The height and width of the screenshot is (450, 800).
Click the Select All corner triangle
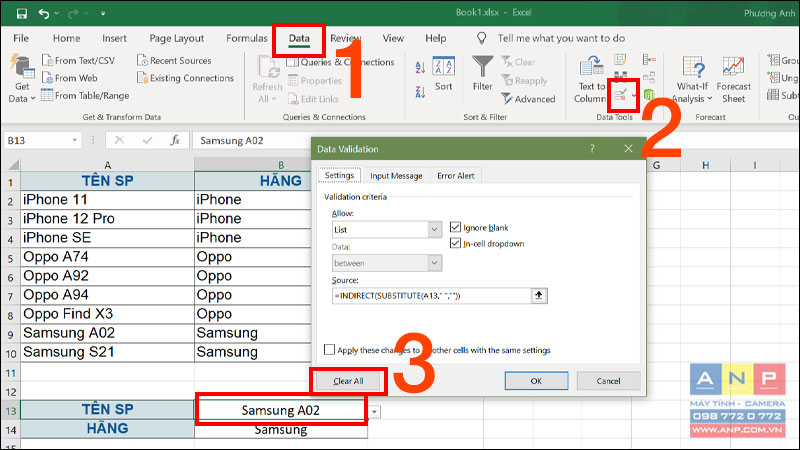13,165
